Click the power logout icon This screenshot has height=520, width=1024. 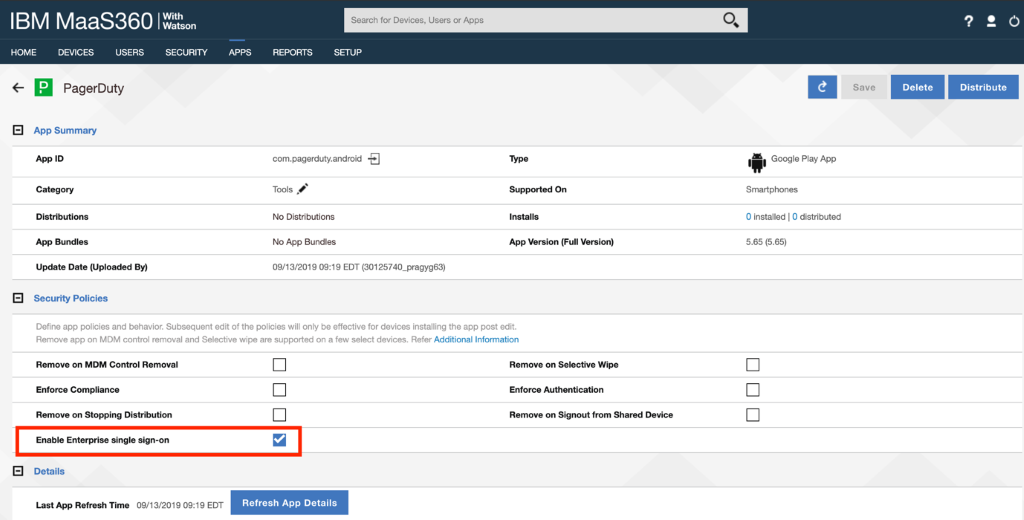click(1014, 21)
